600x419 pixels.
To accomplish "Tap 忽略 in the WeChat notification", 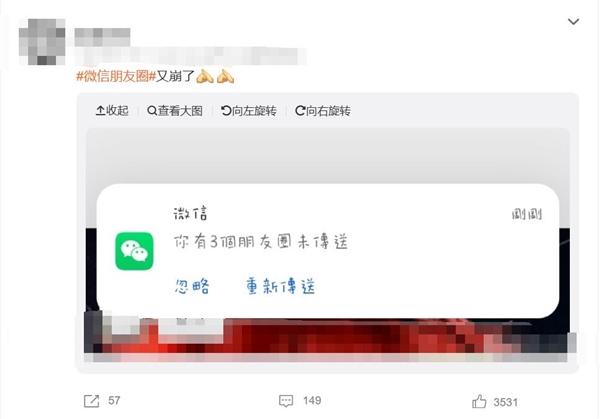I will 192,286.
